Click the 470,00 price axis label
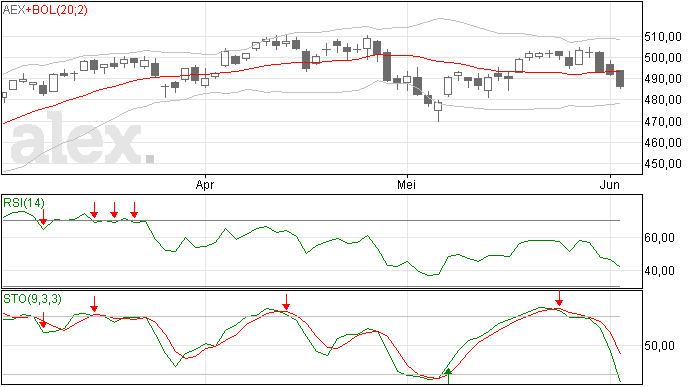The height and width of the screenshot is (387, 690). (x=663, y=122)
